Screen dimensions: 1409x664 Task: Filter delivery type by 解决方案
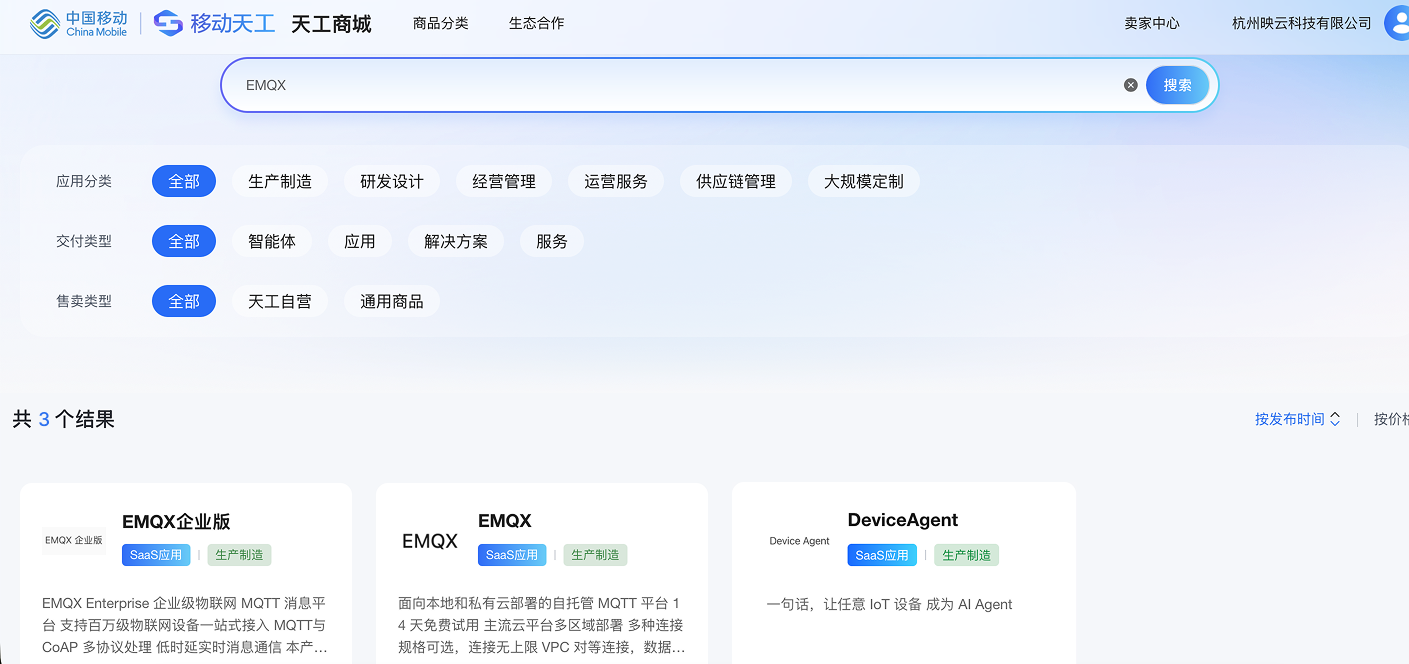pyautogui.click(x=456, y=241)
